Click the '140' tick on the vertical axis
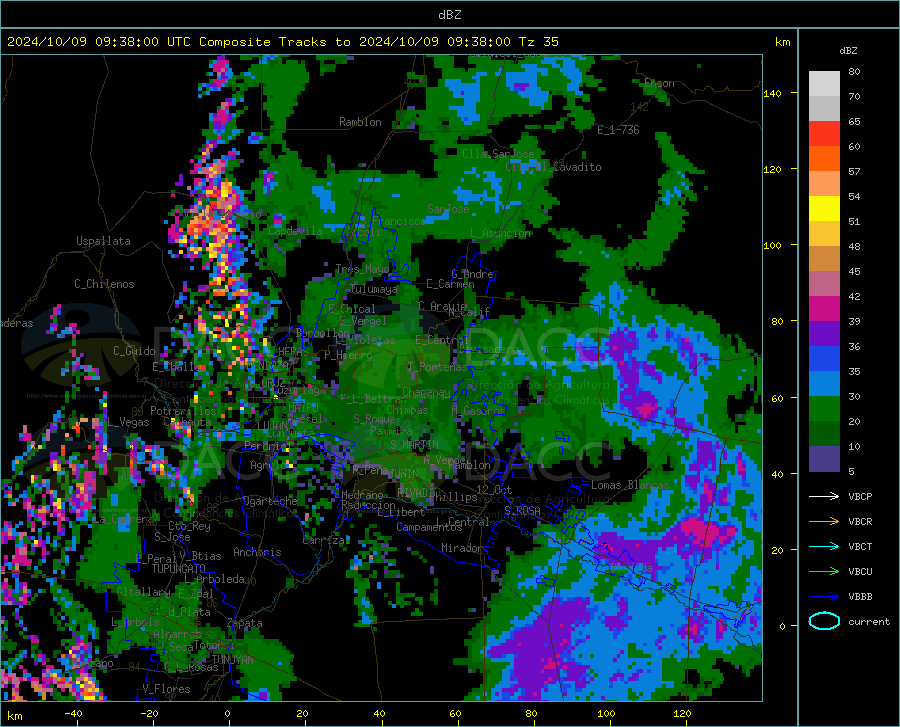Image resolution: width=900 pixels, height=727 pixels. (x=772, y=94)
